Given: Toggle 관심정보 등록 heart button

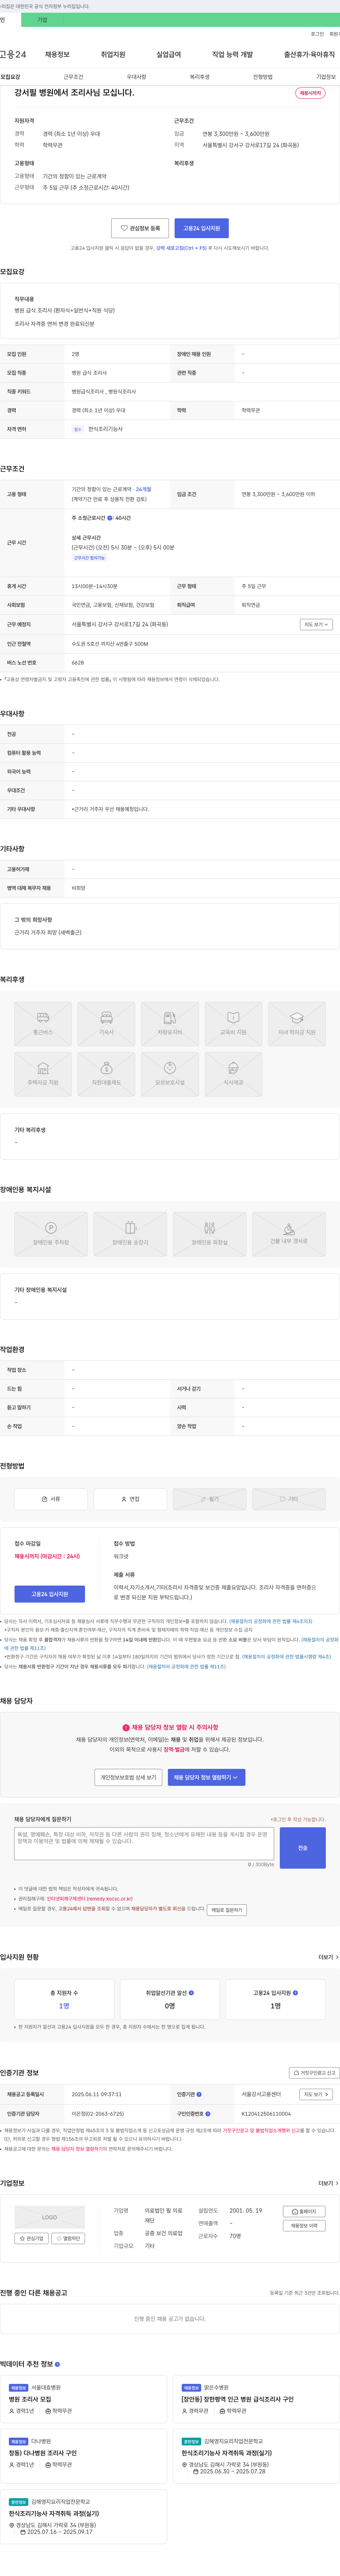Looking at the screenshot, I should (x=140, y=228).
